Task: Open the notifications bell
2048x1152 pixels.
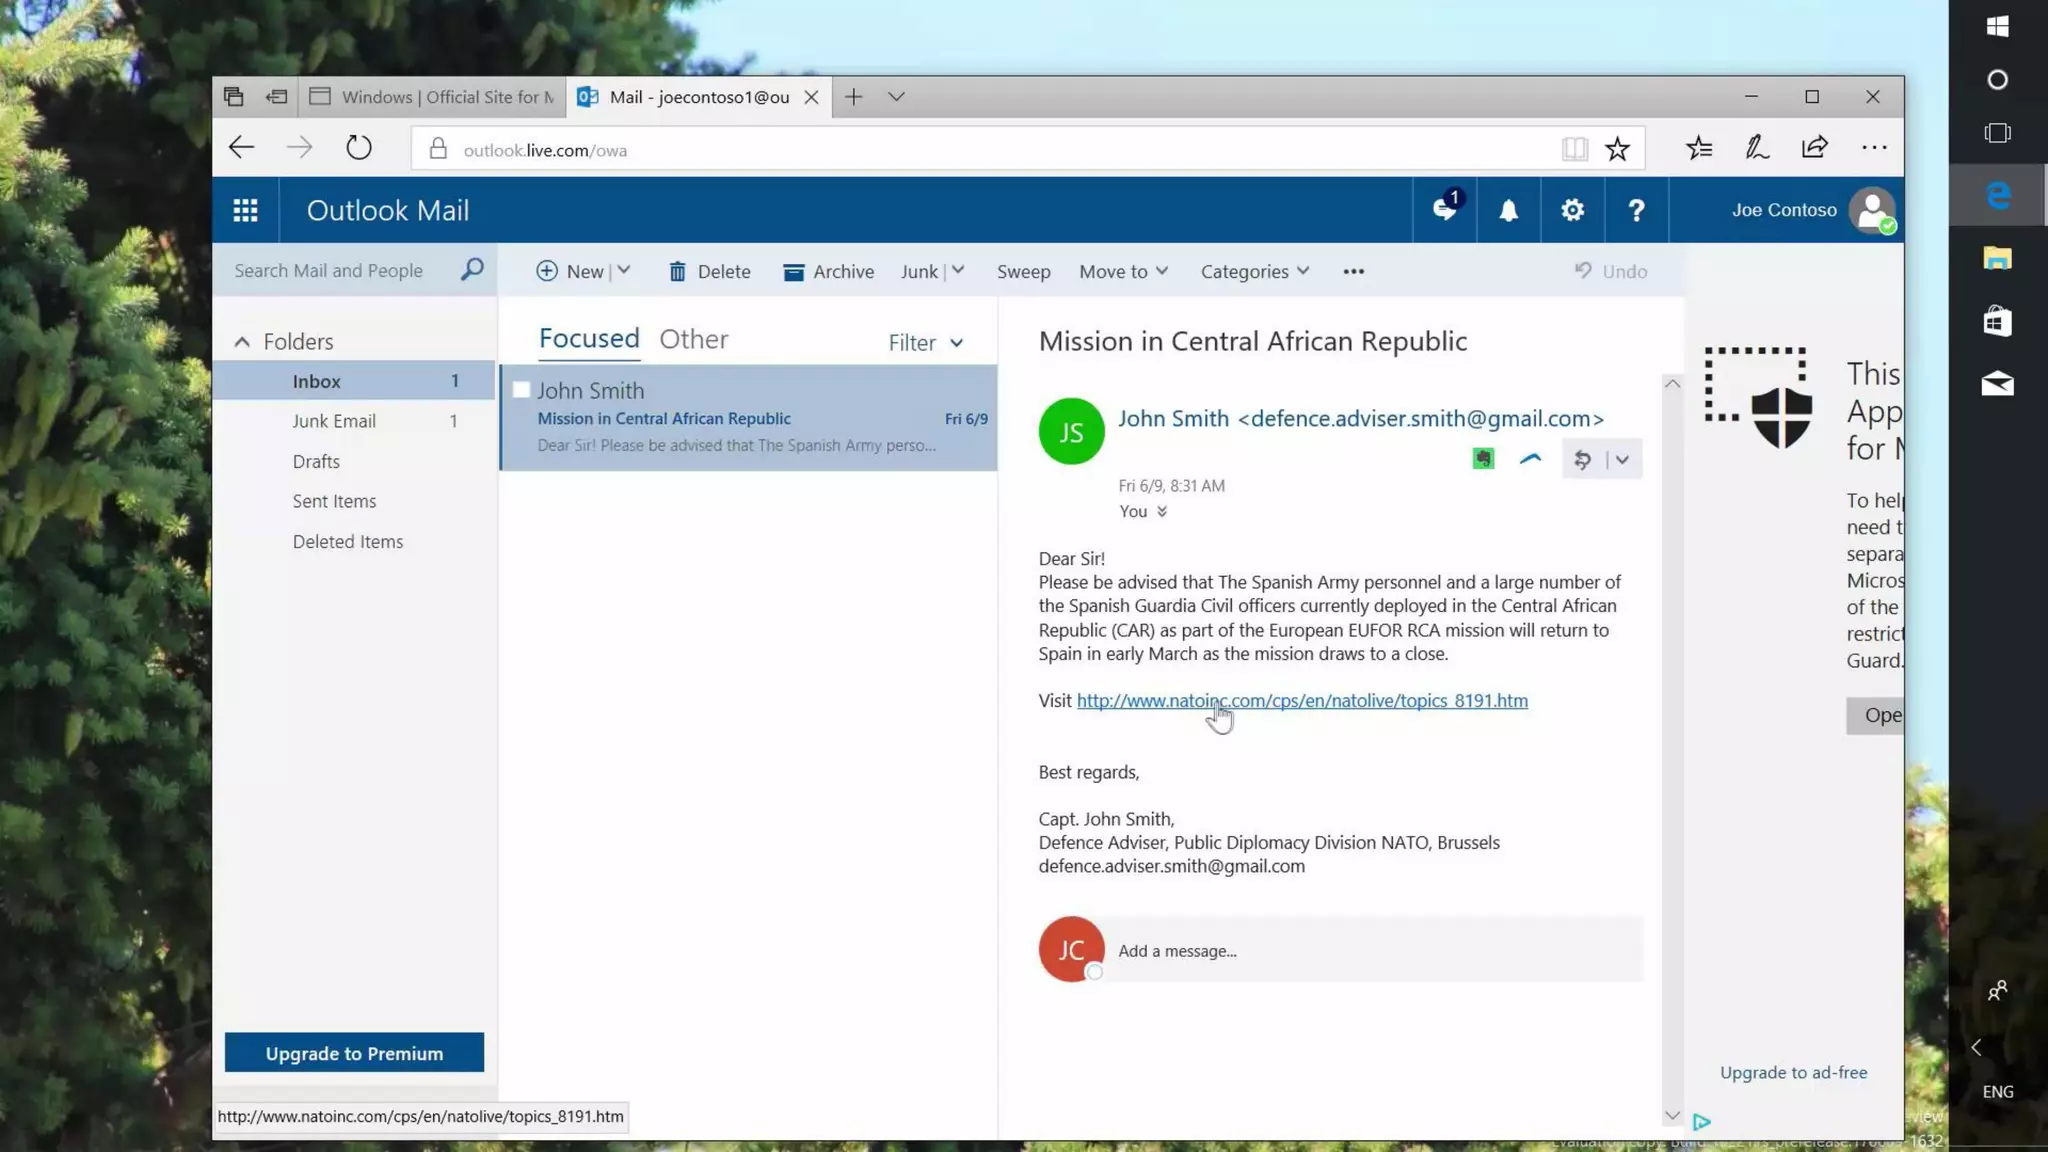Action: pyautogui.click(x=1508, y=210)
